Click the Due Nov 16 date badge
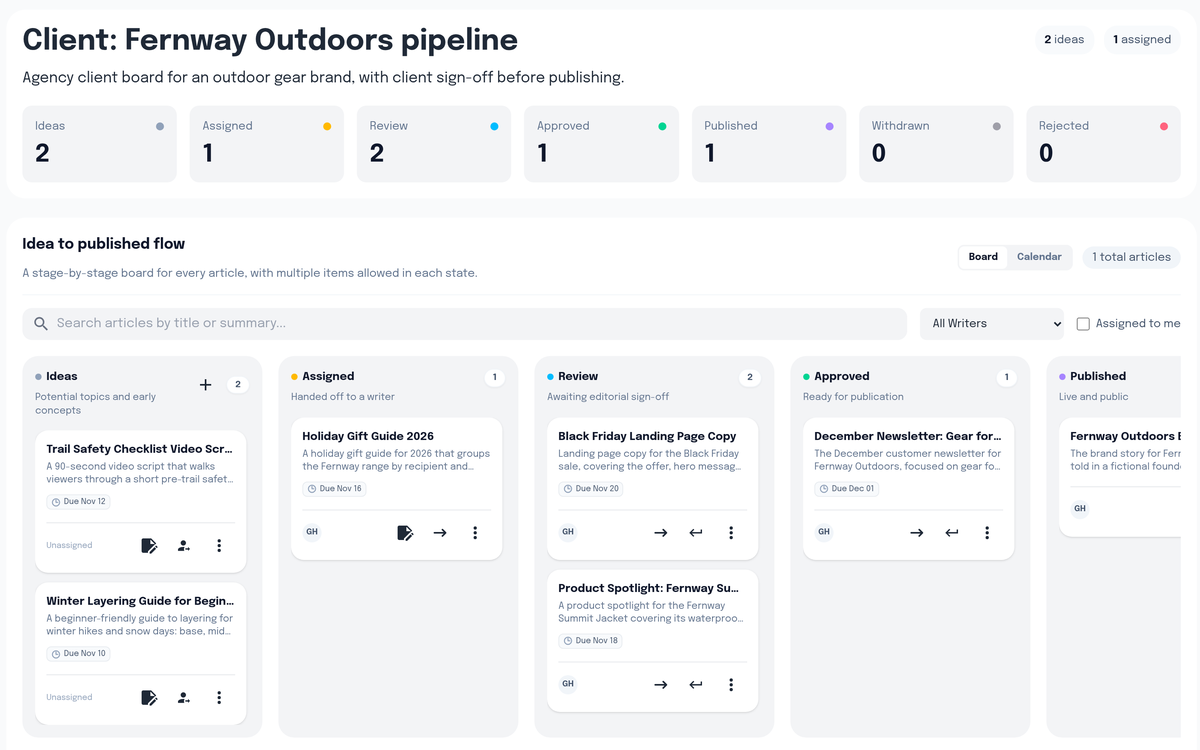The width and height of the screenshot is (1200, 750). pos(335,489)
